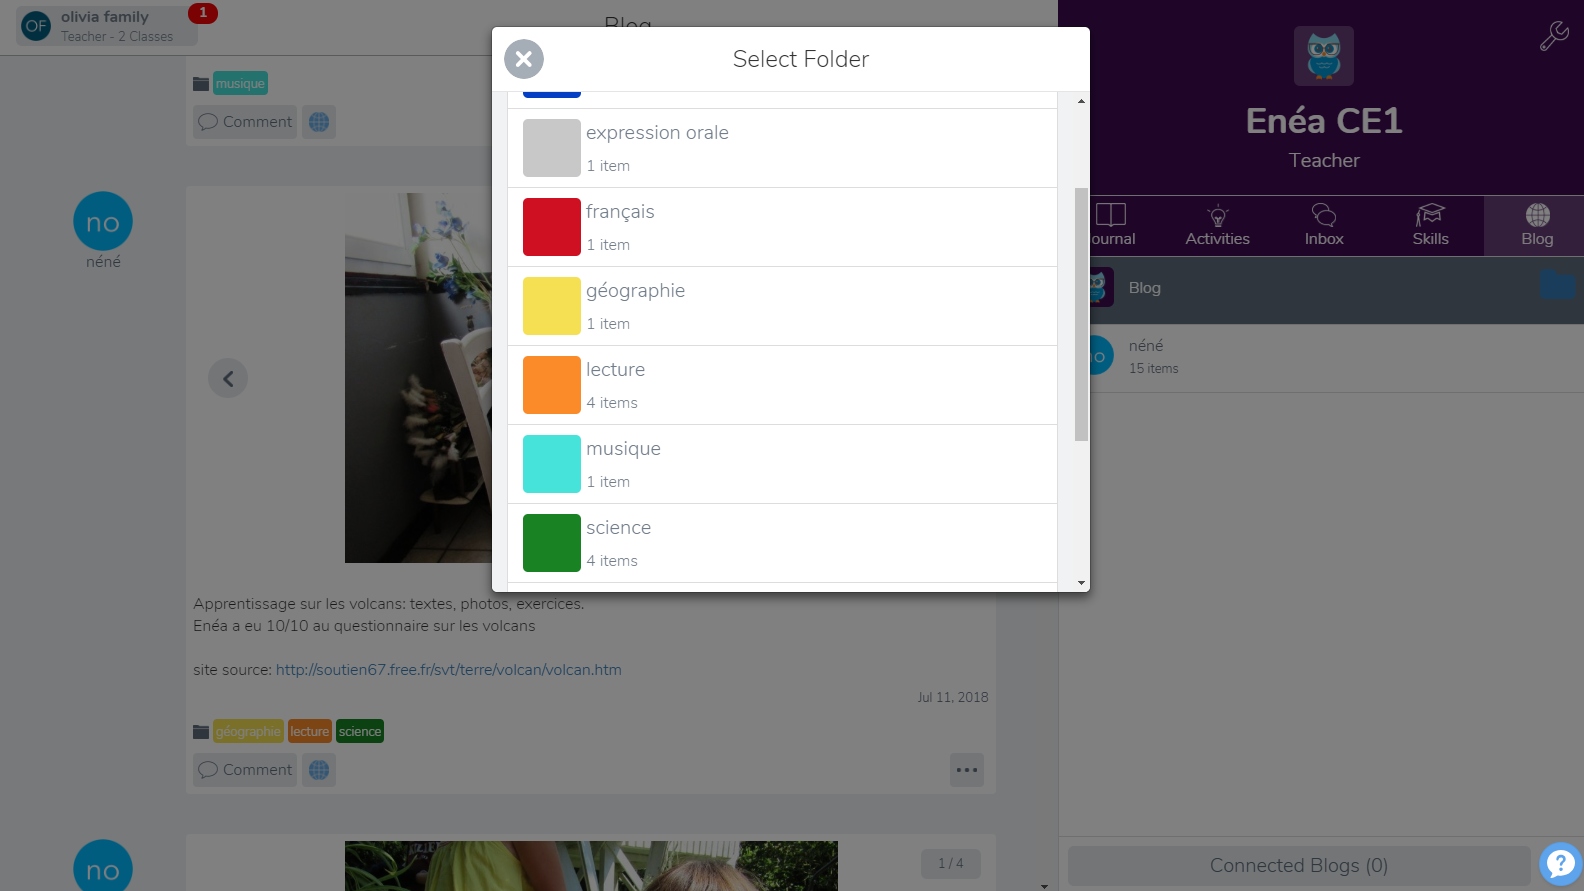Open the Inbox chat icon tab
The image size is (1584, 891).
pyautogui.click(x=1324, y=226)
